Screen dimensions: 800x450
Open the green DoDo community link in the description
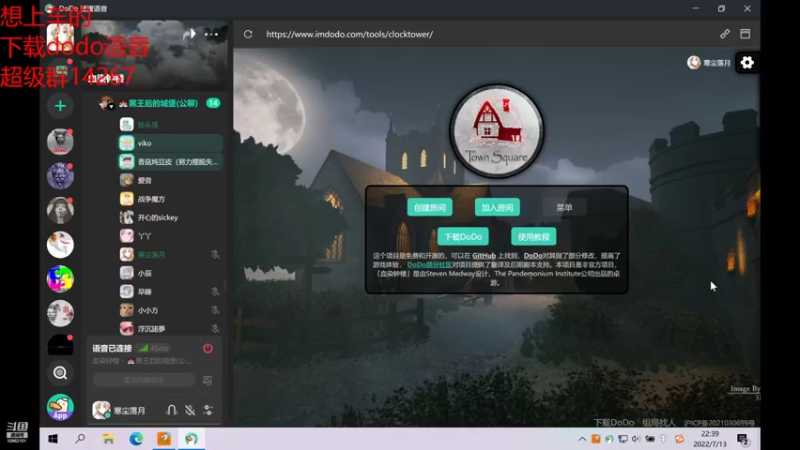click(430, 265)
